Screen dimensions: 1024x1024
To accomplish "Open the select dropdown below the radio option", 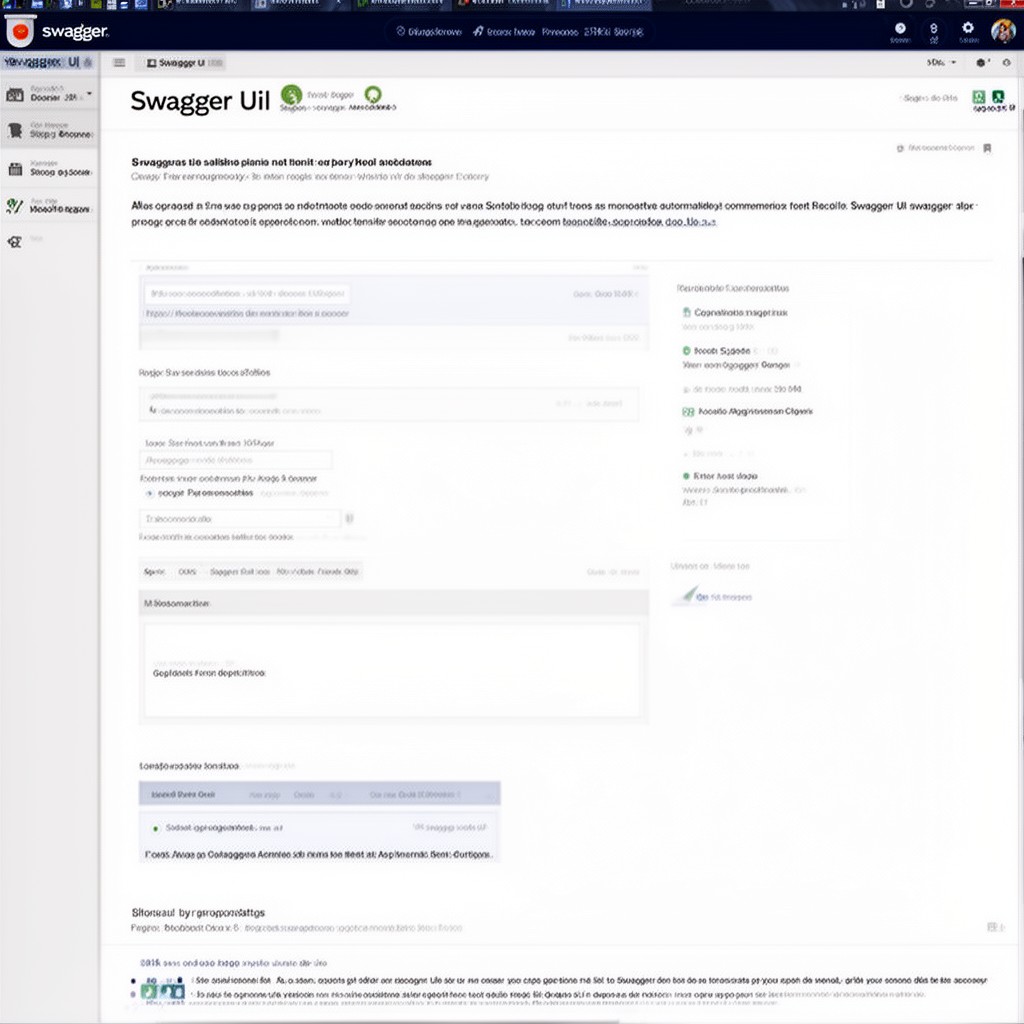I will 240,519.
